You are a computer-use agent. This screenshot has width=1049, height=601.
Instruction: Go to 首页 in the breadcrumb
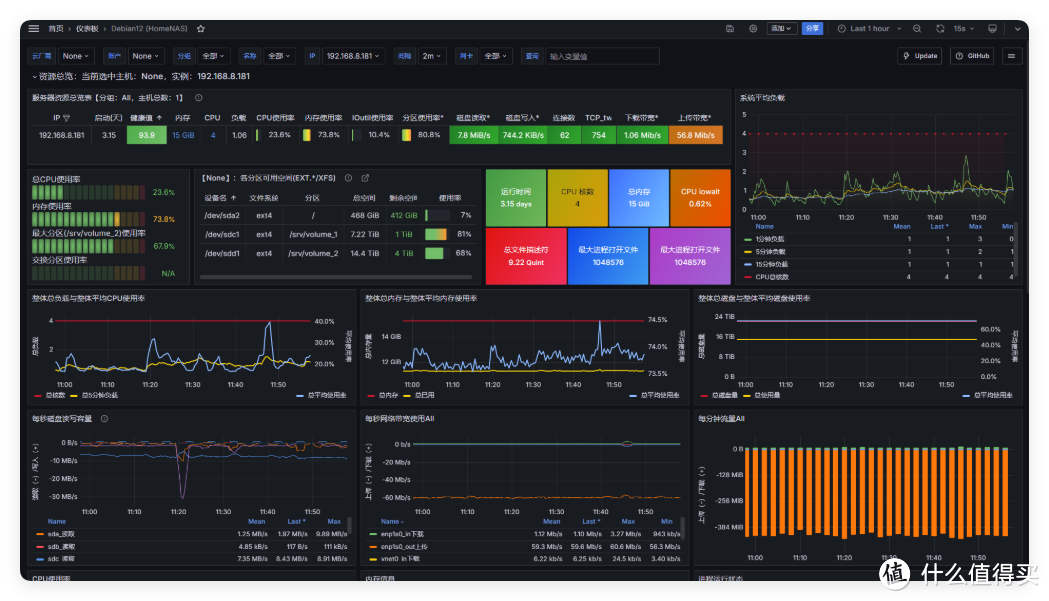tap(56, 29)
